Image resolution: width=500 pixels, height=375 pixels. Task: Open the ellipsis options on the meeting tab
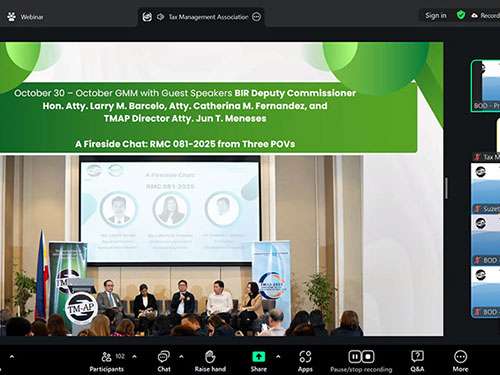point(256,17)
